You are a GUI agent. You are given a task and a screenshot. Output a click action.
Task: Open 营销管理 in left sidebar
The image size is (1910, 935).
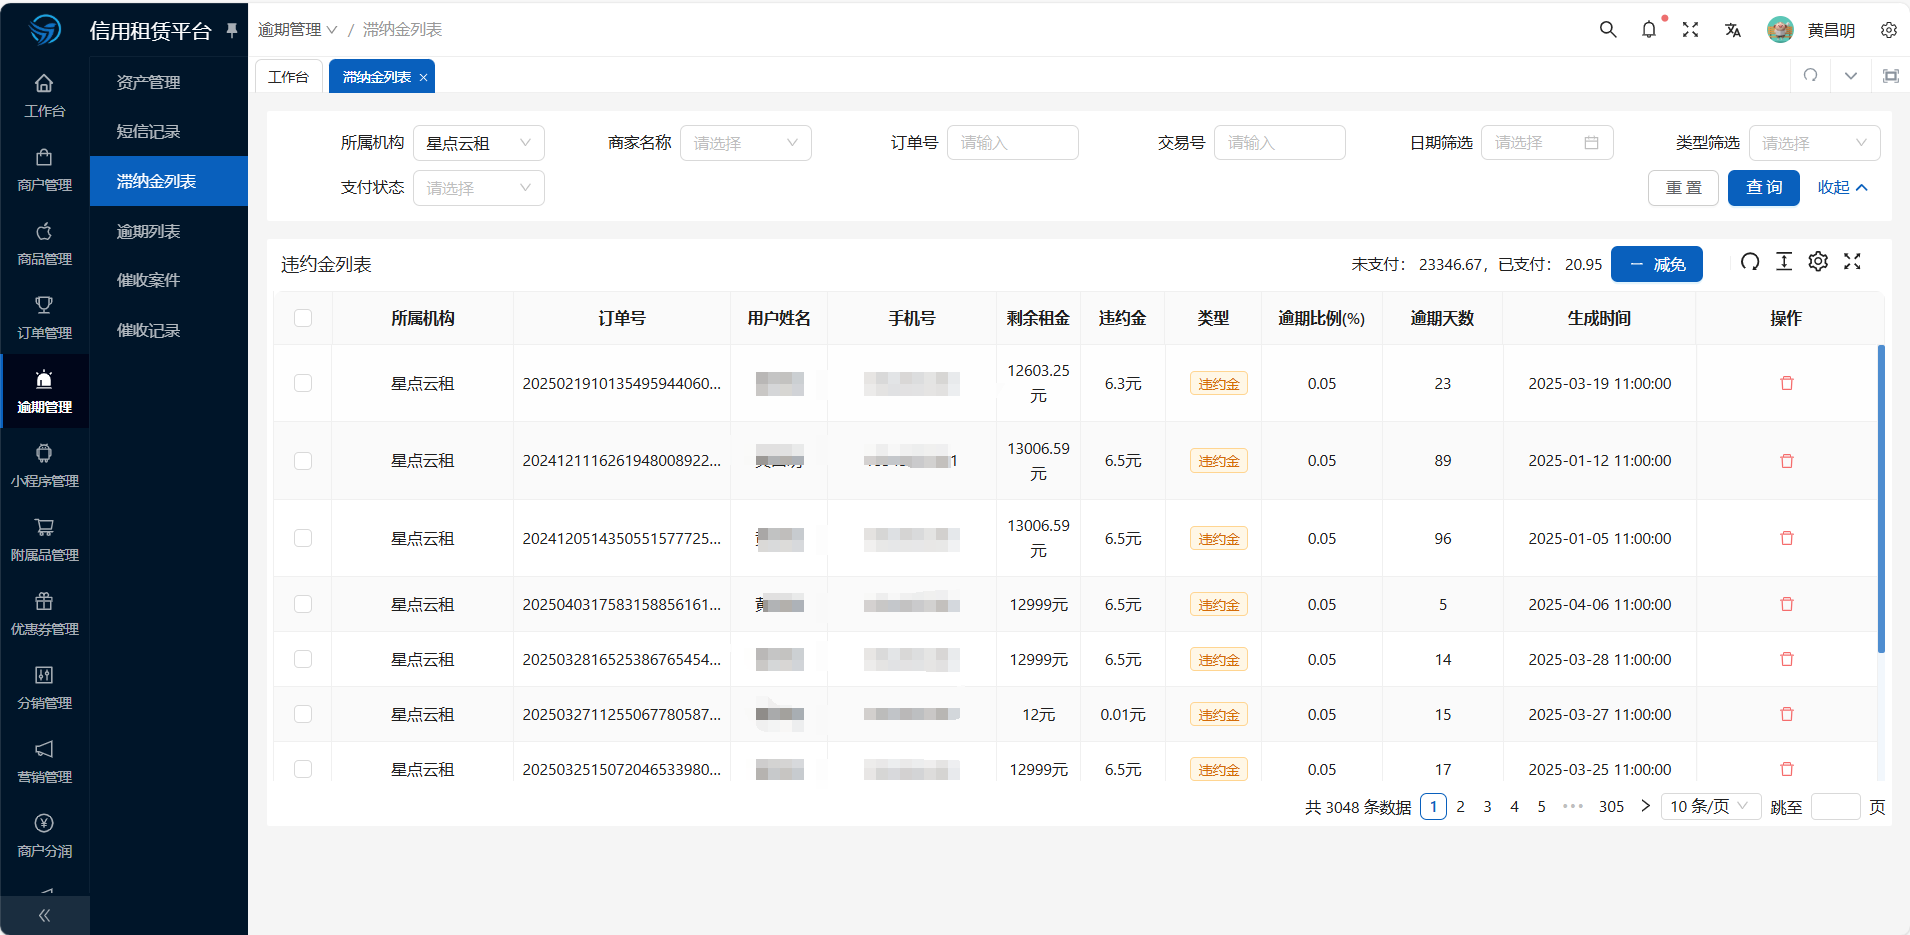point(44,762)
